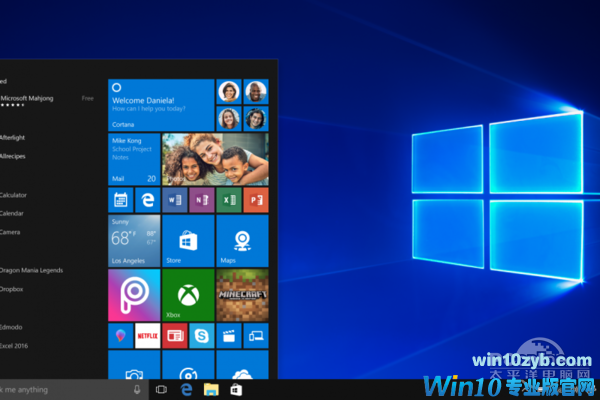The height and width of the screenshot is (400, 600).
Task: Launch Edge from the taskbar
Action: pos(186,390)
